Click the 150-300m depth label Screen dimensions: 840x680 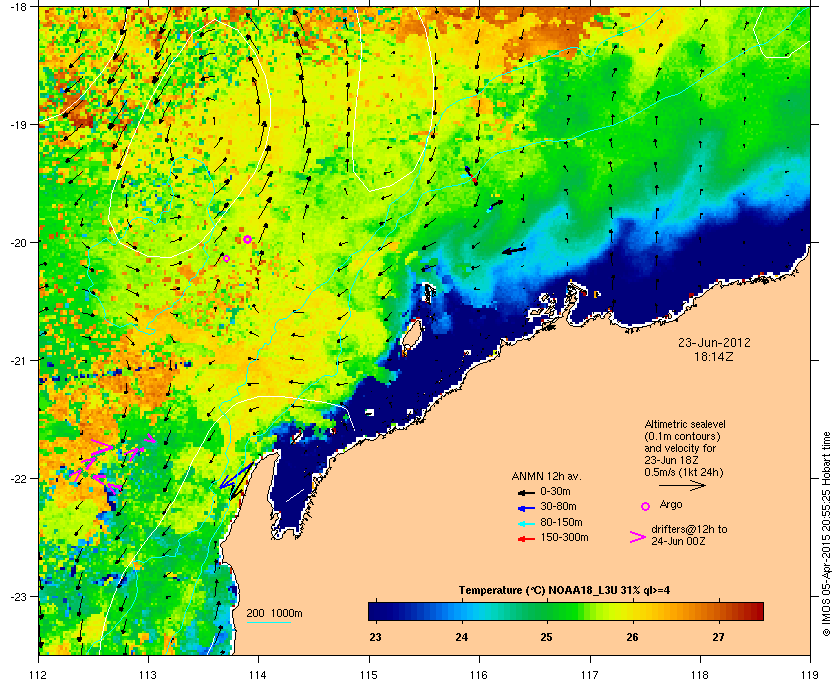pos(564,537)
